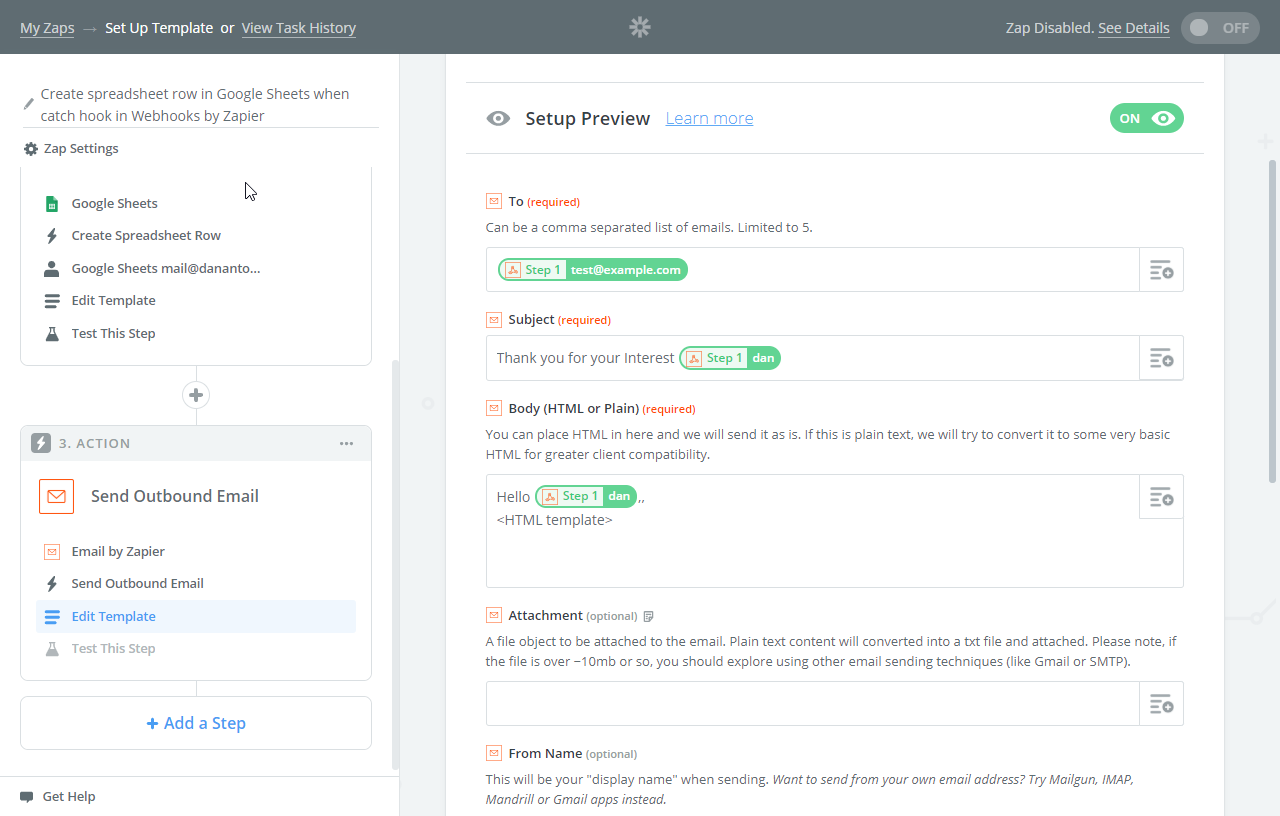Open View Task History link
The width and height of the screenshot is (1280, 816).
click(299, 28)
